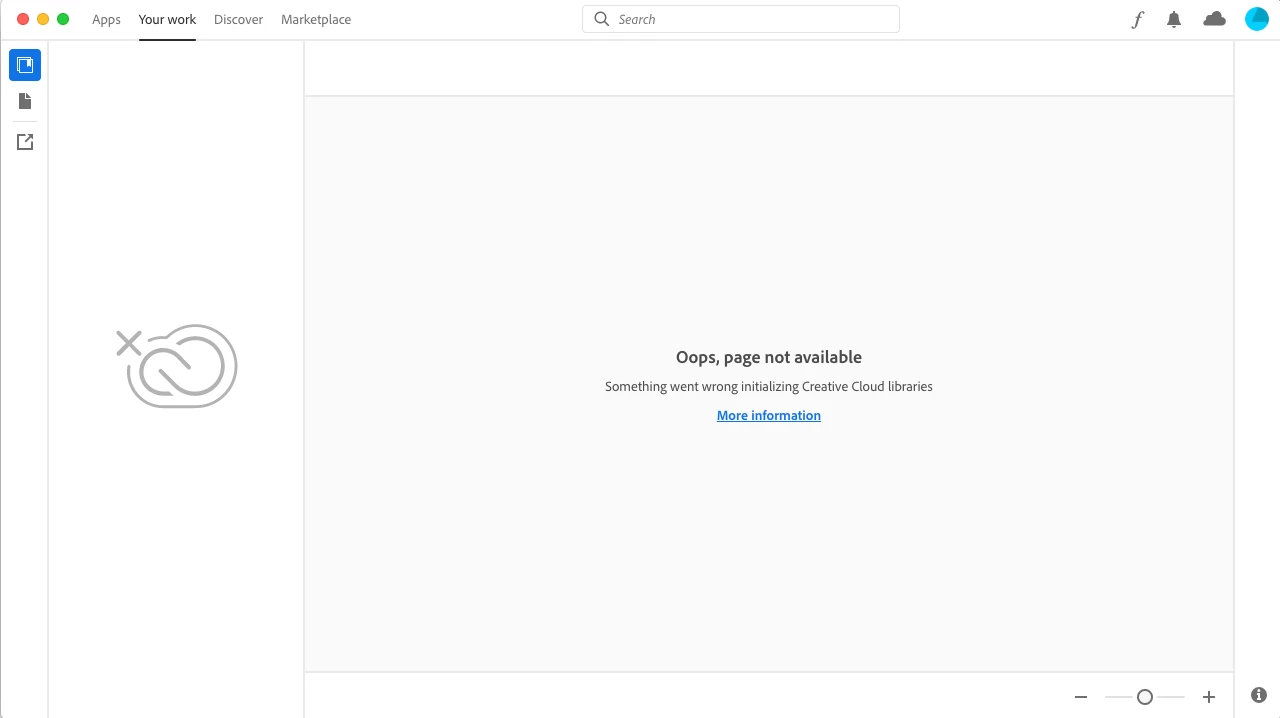
Task: Focus the Search input field
Action: point(741,19)
